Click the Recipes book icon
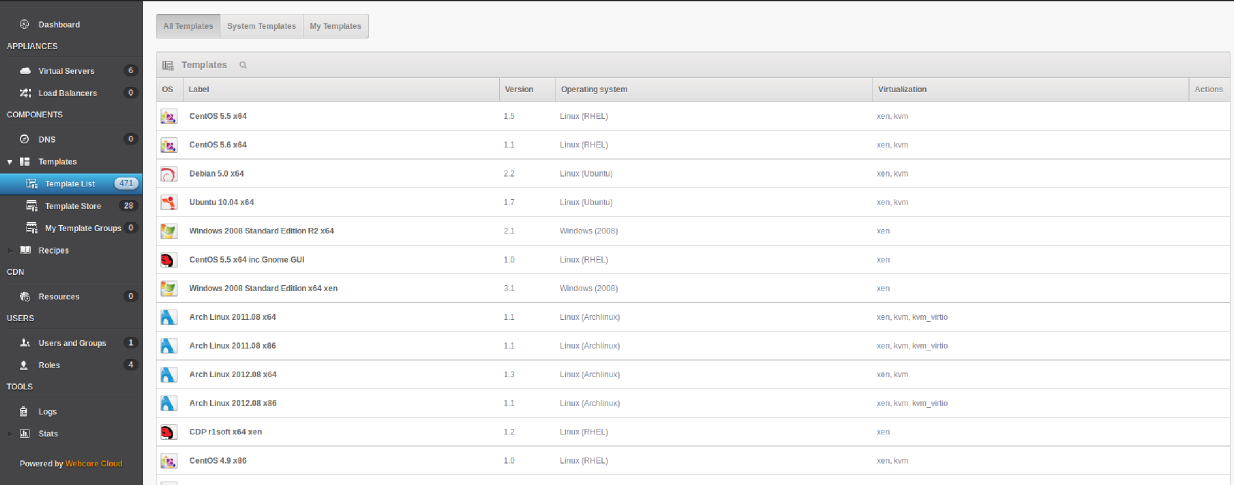 [x=25, y=250]
